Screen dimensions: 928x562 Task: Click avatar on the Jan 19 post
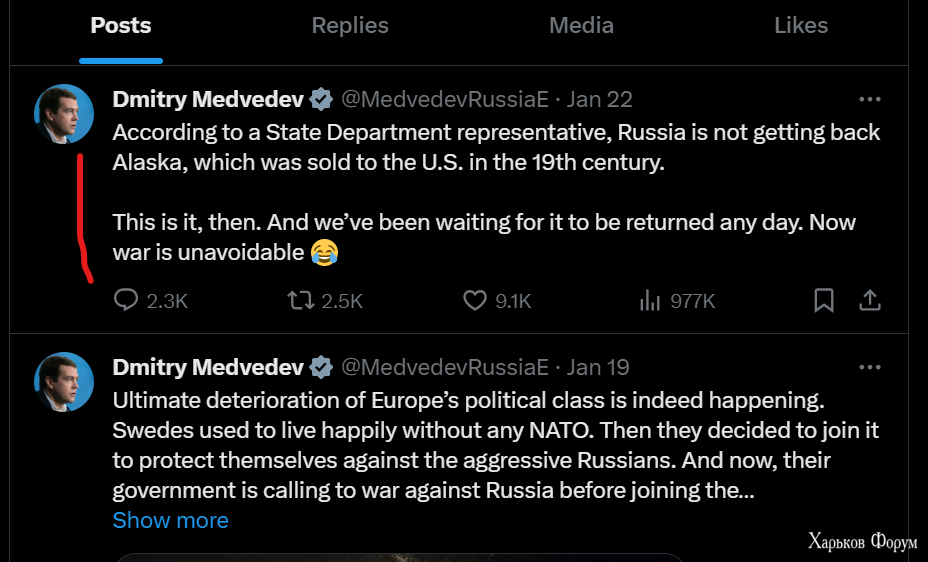64,382
